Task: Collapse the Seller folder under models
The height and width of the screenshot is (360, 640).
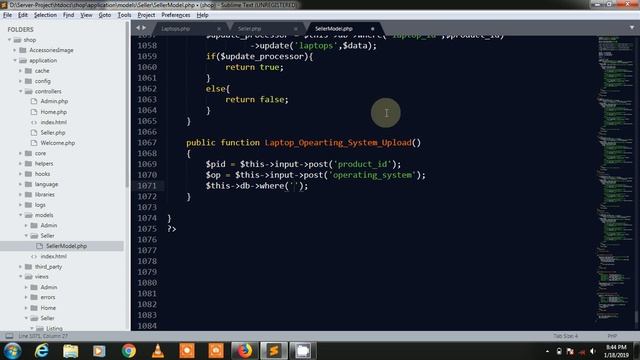Action: pos(26,236)
